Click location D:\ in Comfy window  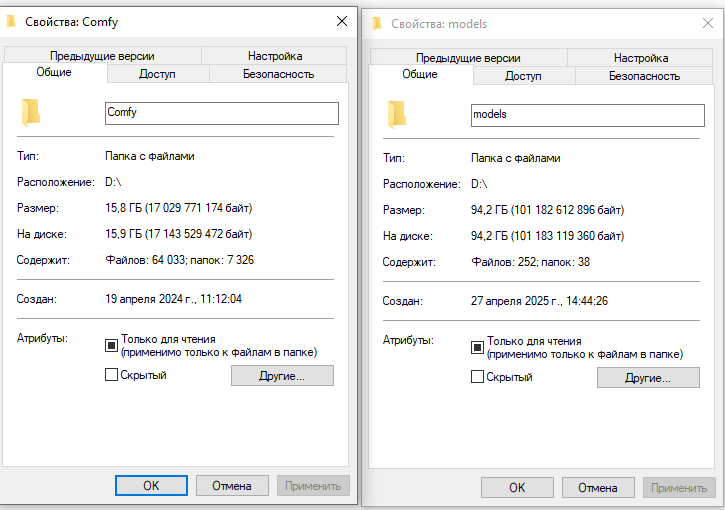click(x=113, y=182)
